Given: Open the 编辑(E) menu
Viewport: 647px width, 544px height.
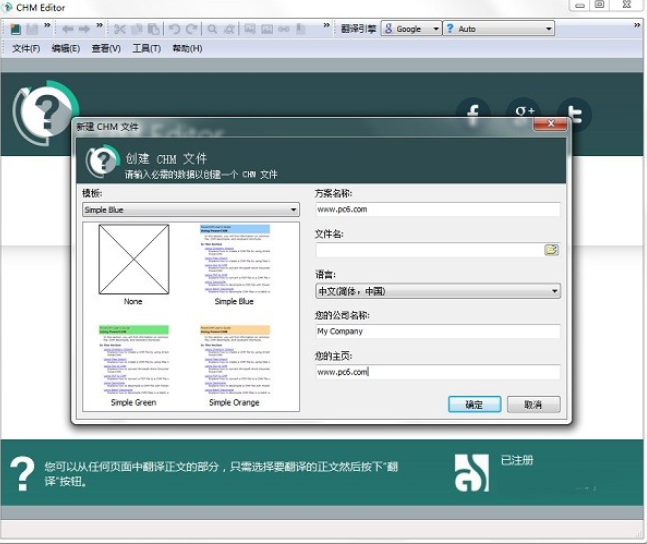Looking at the screenshot, I should click(x=66, y=49).
